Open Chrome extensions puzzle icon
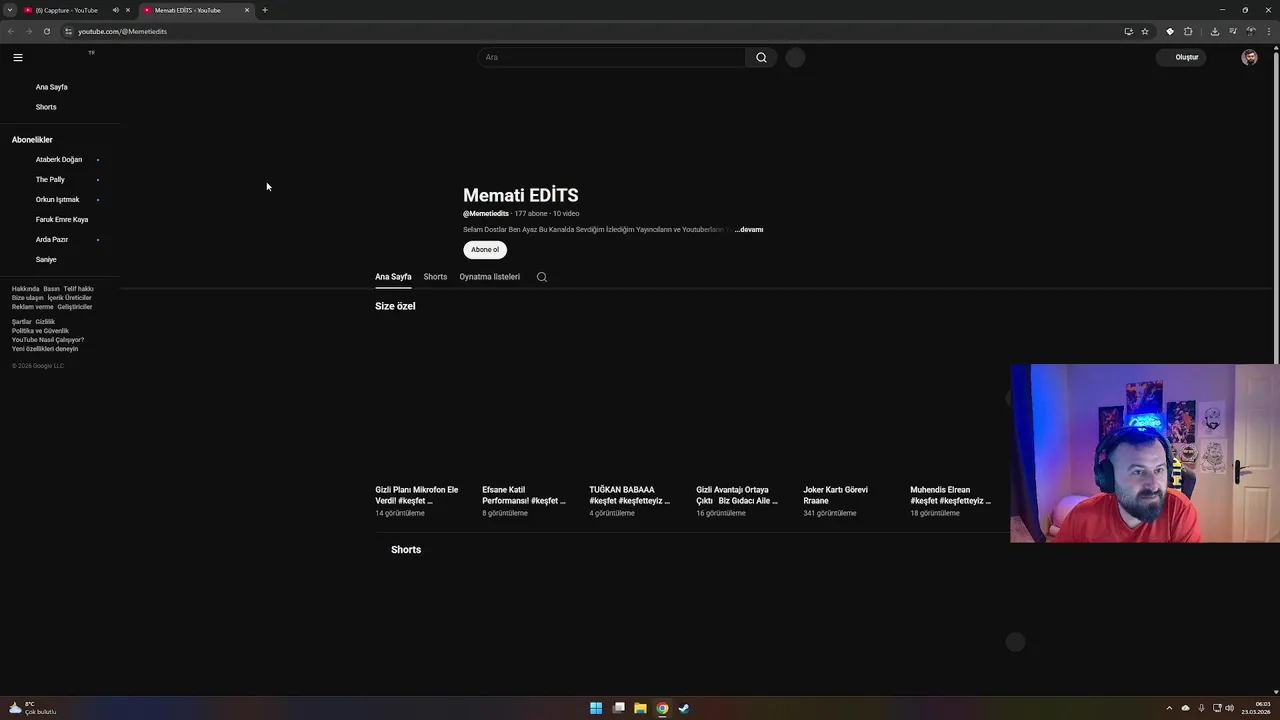Viewport: 1280px width, 720px height. tap(1188, 31)
